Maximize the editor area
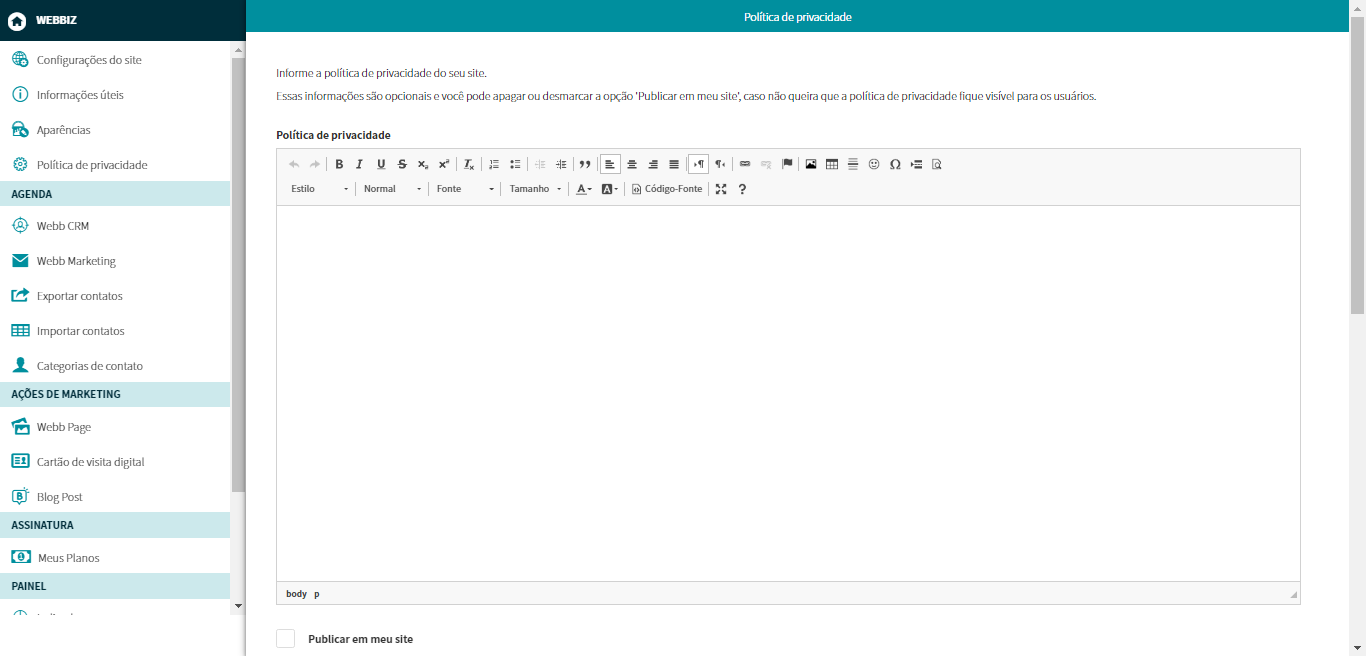The height and width of the screenshot is (656, 1366). tap(721, 189)
